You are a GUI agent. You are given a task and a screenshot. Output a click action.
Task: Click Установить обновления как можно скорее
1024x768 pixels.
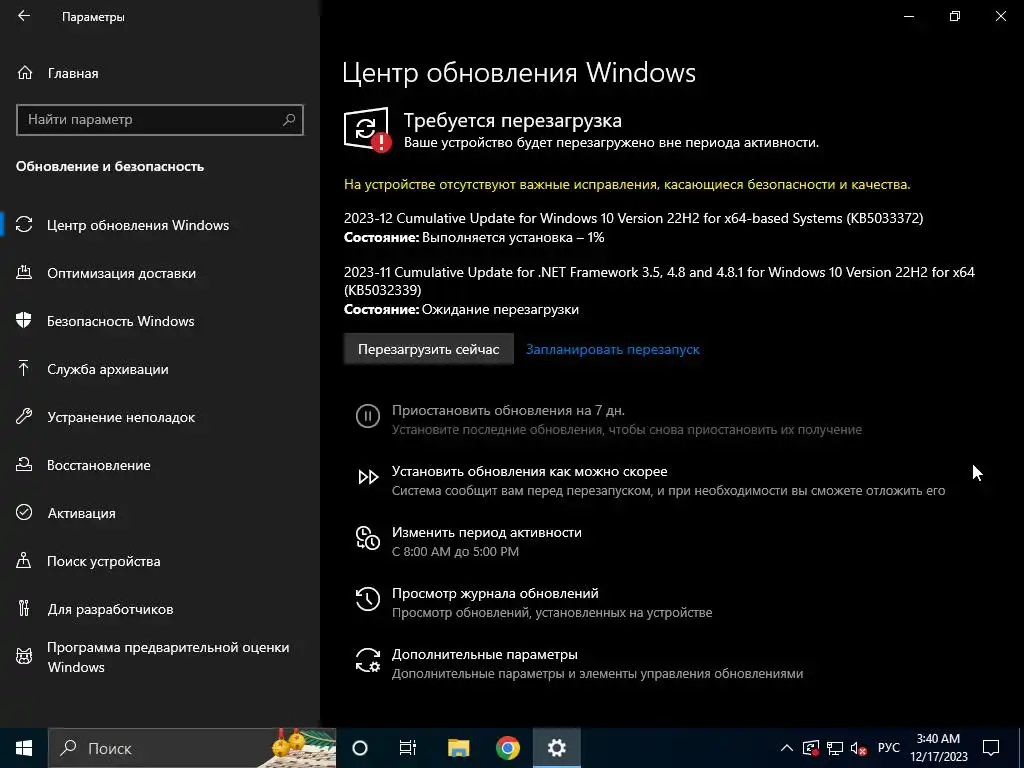(530, 471)
